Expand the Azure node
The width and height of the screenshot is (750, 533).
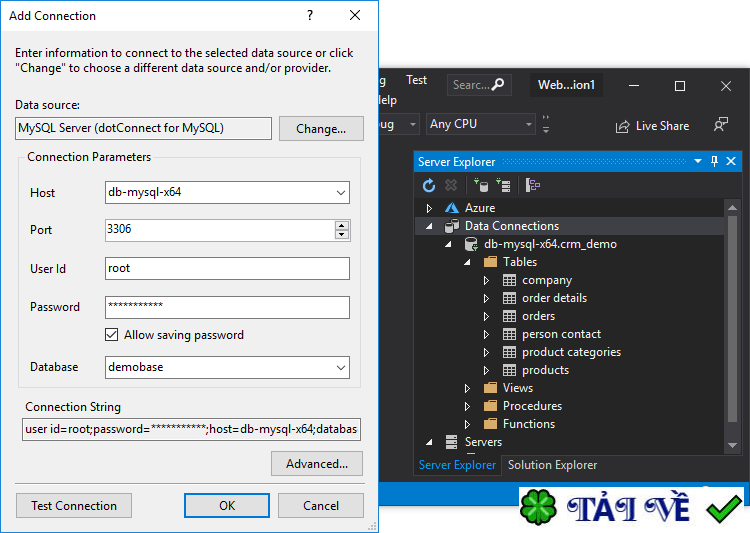tap(429, 208)
